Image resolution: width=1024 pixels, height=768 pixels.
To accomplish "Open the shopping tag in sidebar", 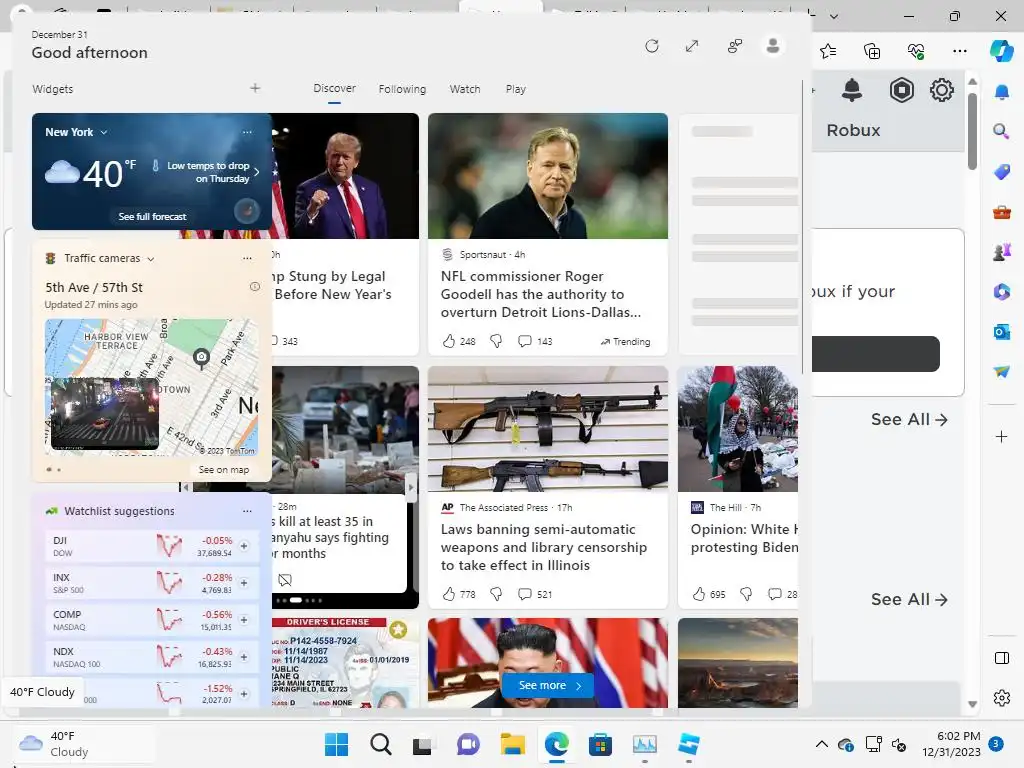I will tap(1001, 172).
